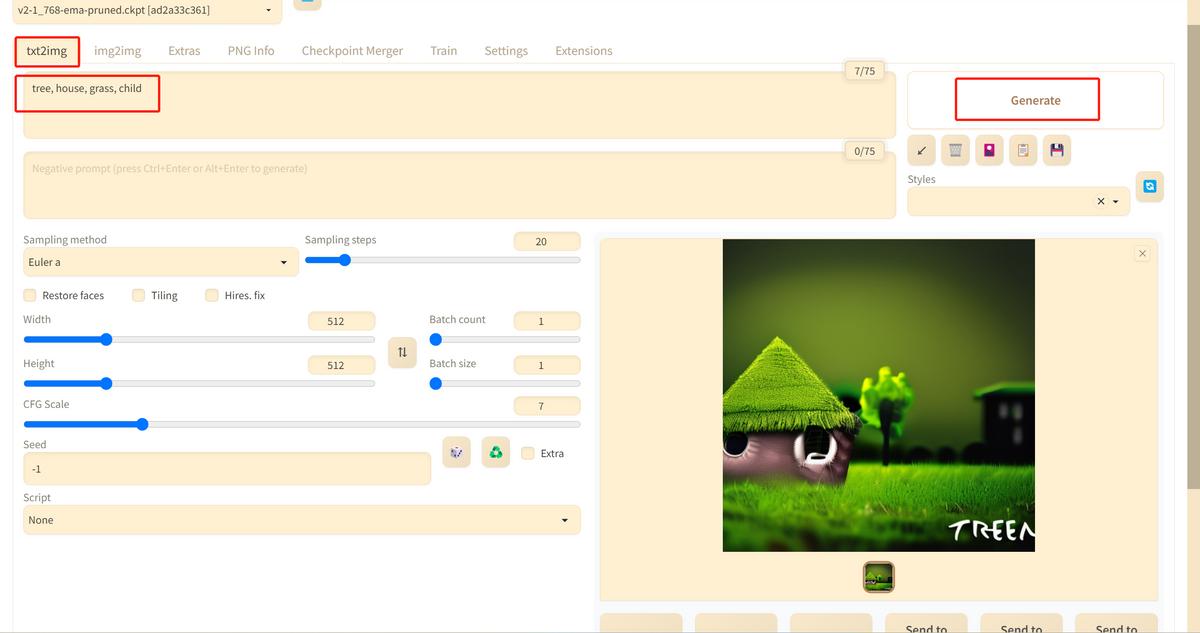The width and height of the screenshot is (1200, 633).
Task: Open the Settings tab
Action: pos(506,51)
